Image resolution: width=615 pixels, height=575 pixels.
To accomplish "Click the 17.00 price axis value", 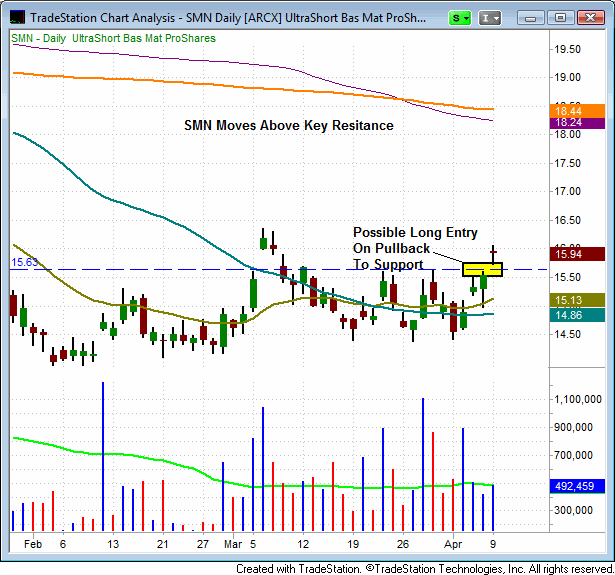I will coord(567,191).
